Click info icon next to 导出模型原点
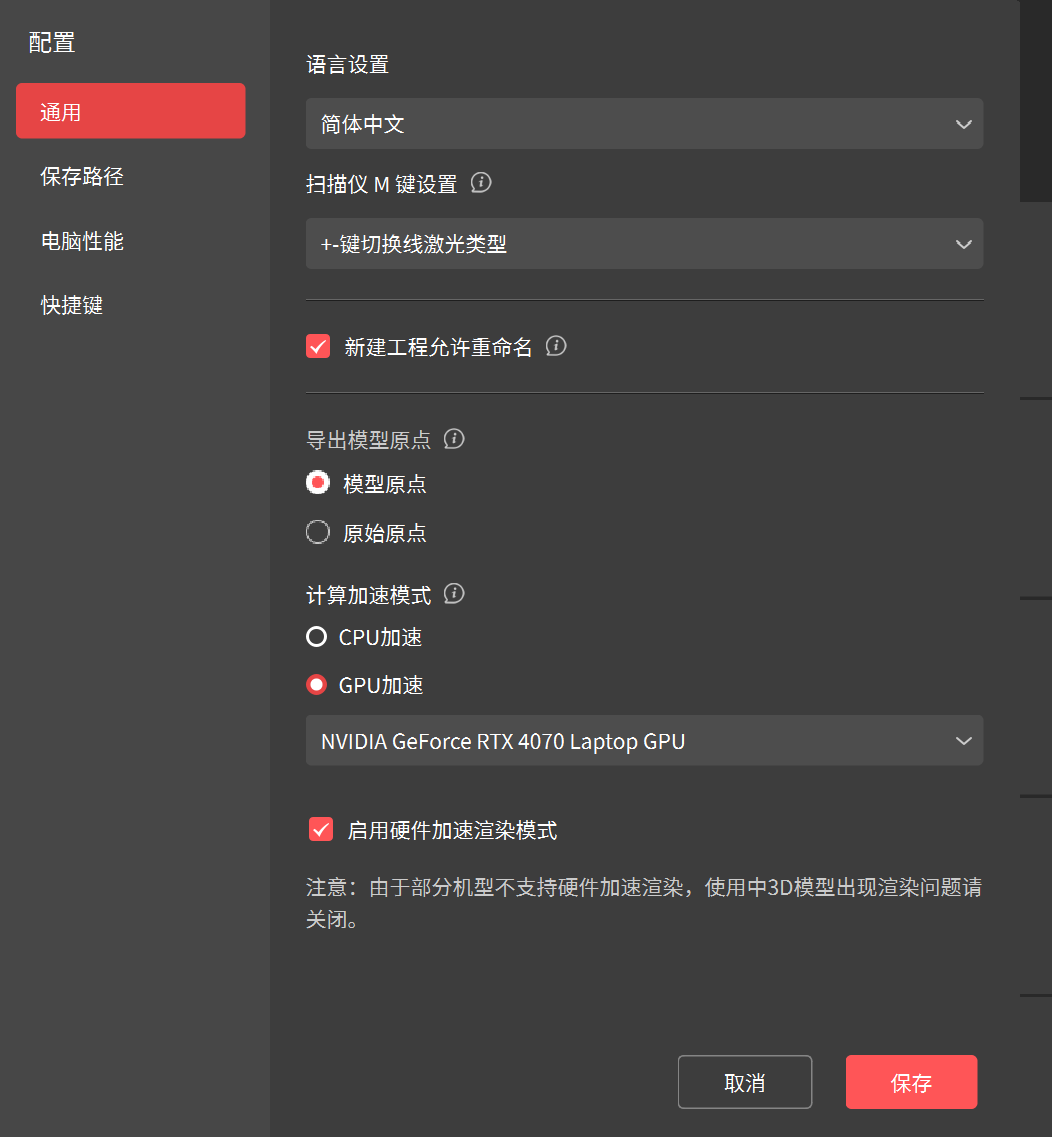The image size is (1052, 1137). coord(454,439)
